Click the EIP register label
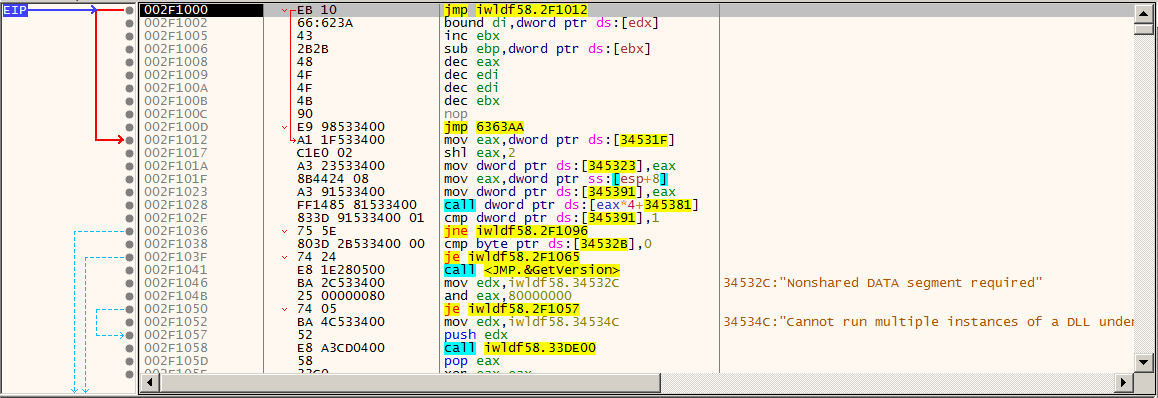 click(x=16, y=11)
